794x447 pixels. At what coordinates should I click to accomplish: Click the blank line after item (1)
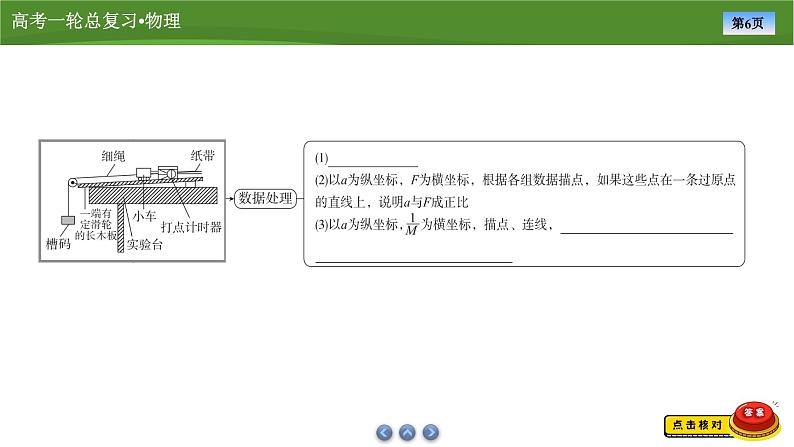[x=373, y=160]
